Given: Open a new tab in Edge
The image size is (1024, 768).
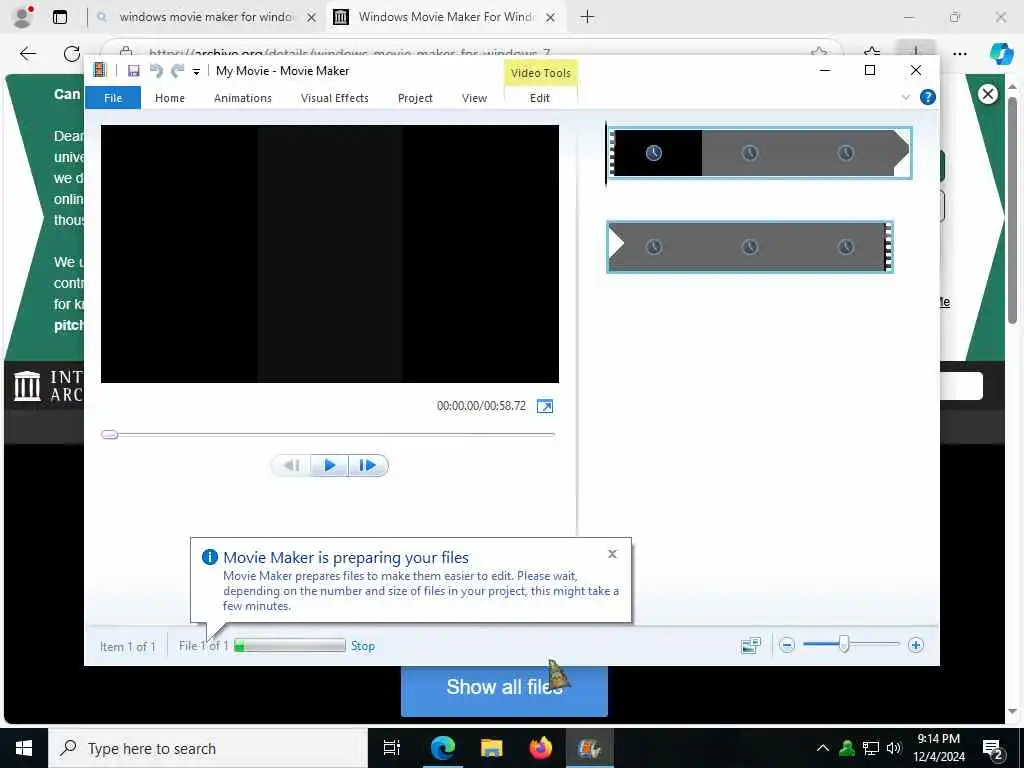Looking at the screenshot, I should (x=587, y=17).
